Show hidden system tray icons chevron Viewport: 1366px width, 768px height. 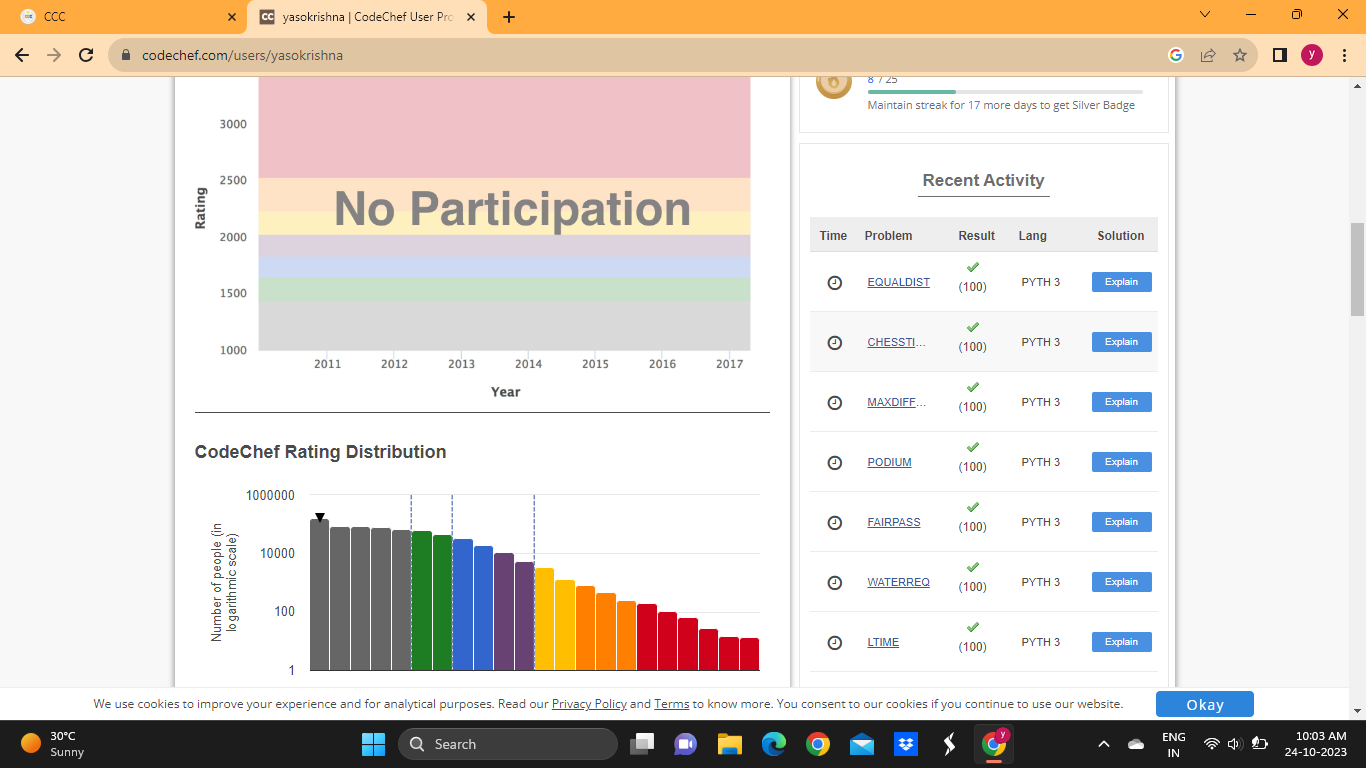(x=1104, y=744)
